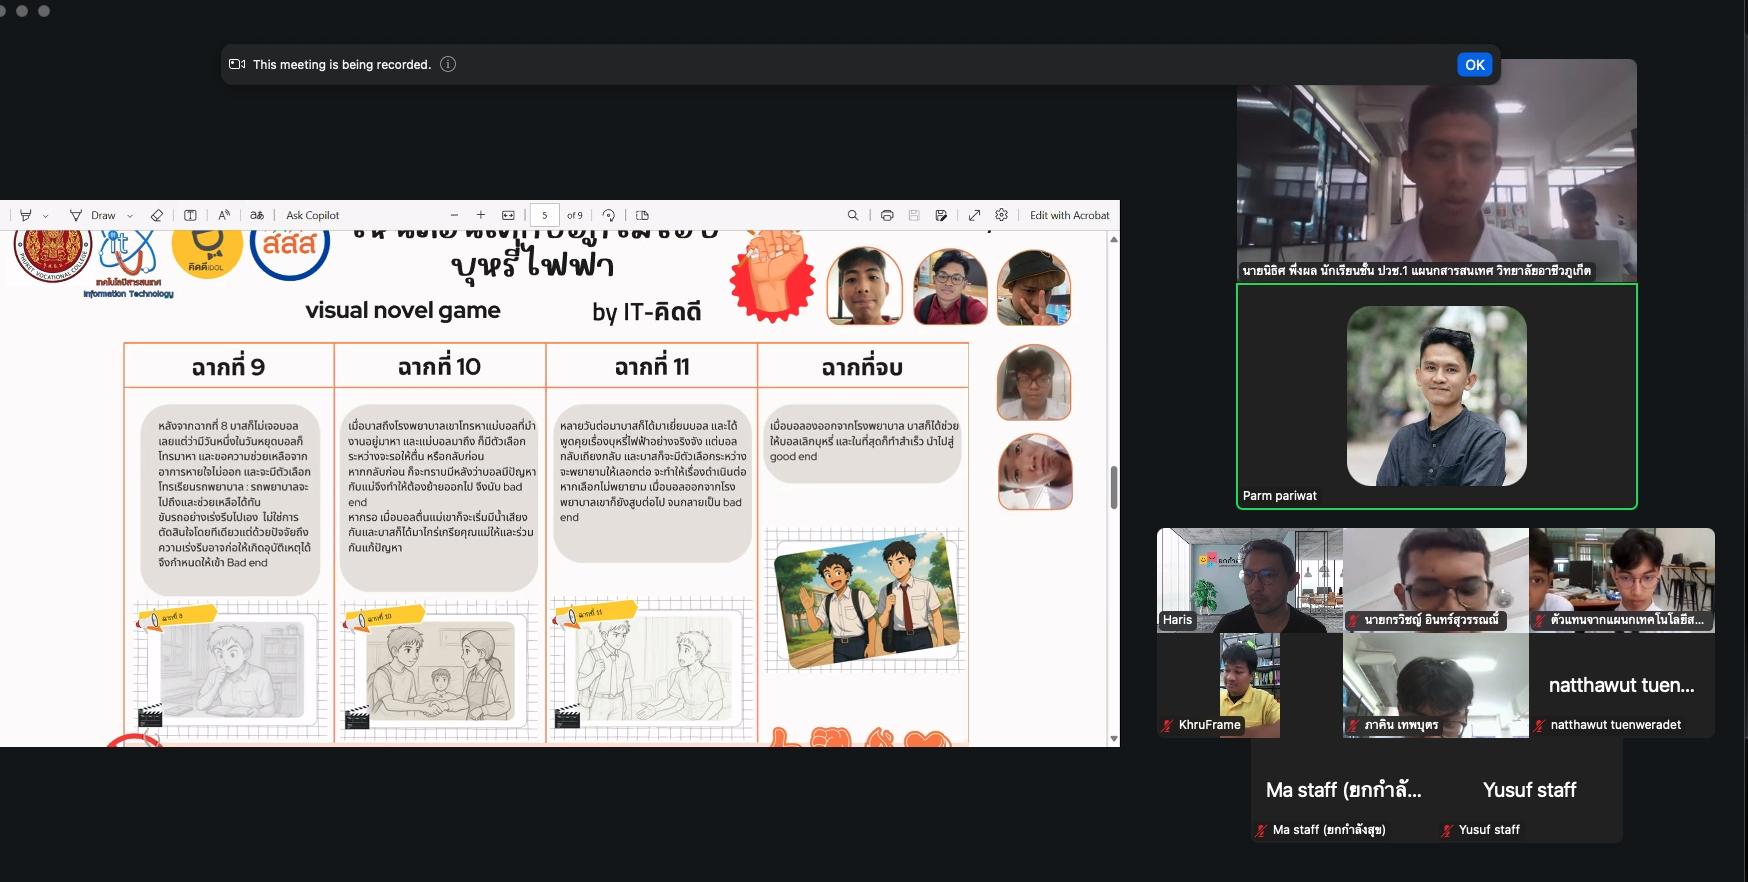Open the highlight color dropdown arrow

pyautogui.click(x=45, y=216)
